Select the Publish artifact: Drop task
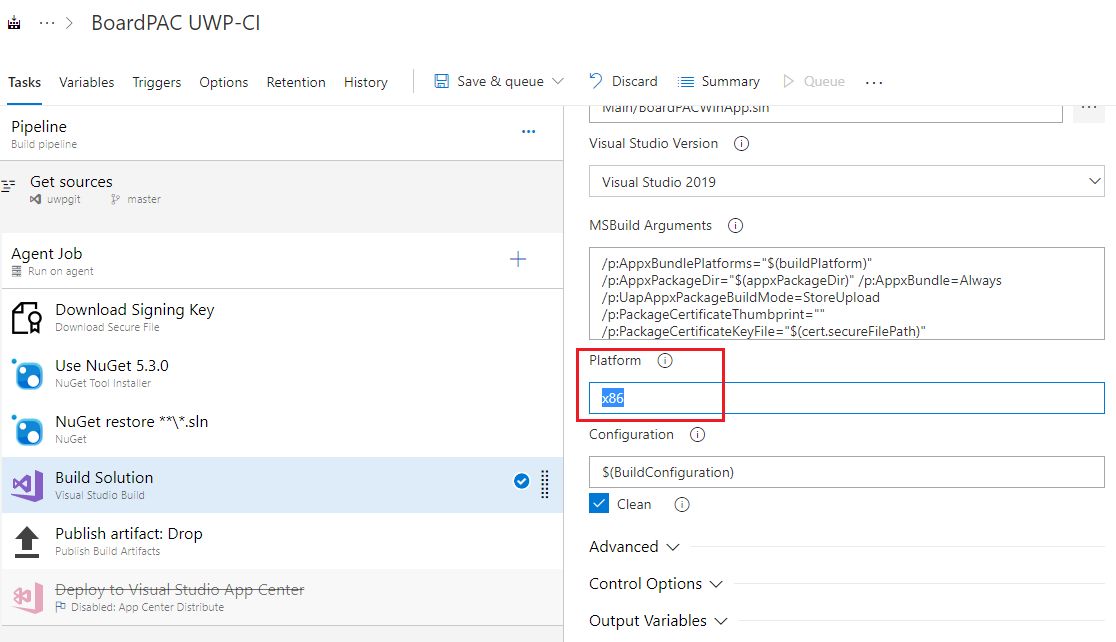The height and width of the screenshot is (642, 1116). [282, 541]
